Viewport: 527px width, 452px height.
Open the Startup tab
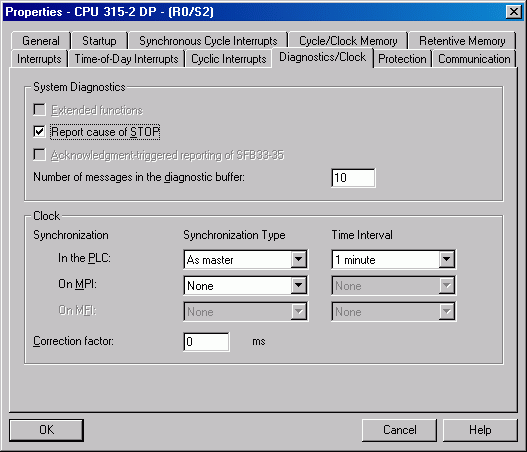99,41
